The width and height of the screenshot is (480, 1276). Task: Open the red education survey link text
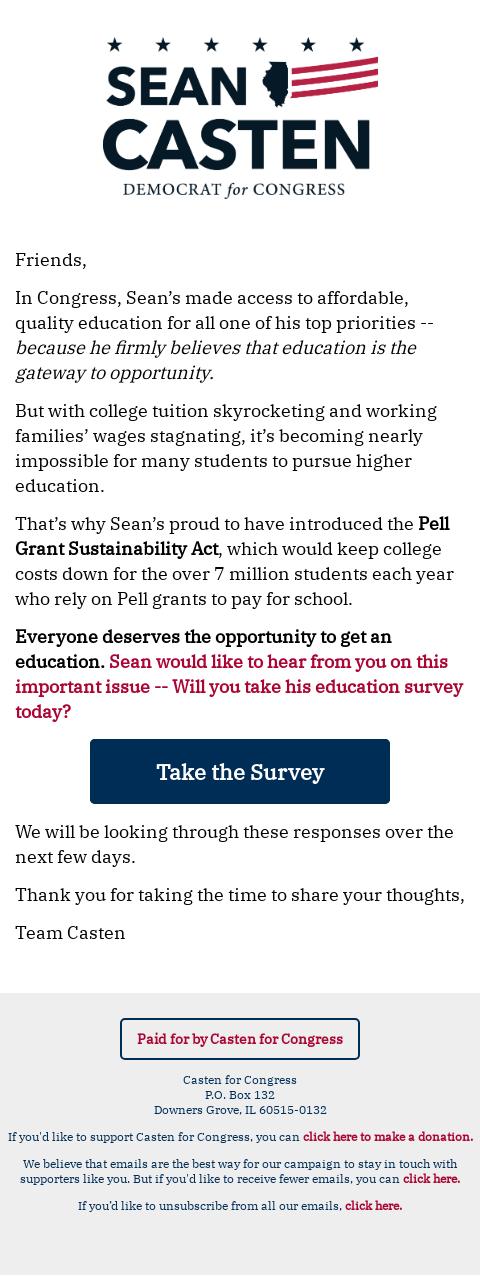click(239, 687)
